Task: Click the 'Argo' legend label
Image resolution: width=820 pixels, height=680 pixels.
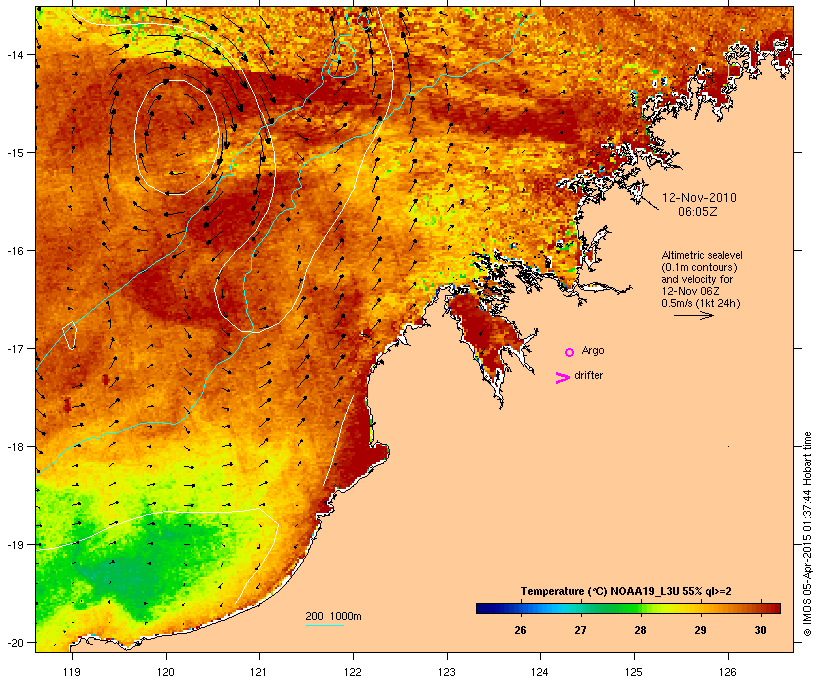Action: (x=593, y=350)
